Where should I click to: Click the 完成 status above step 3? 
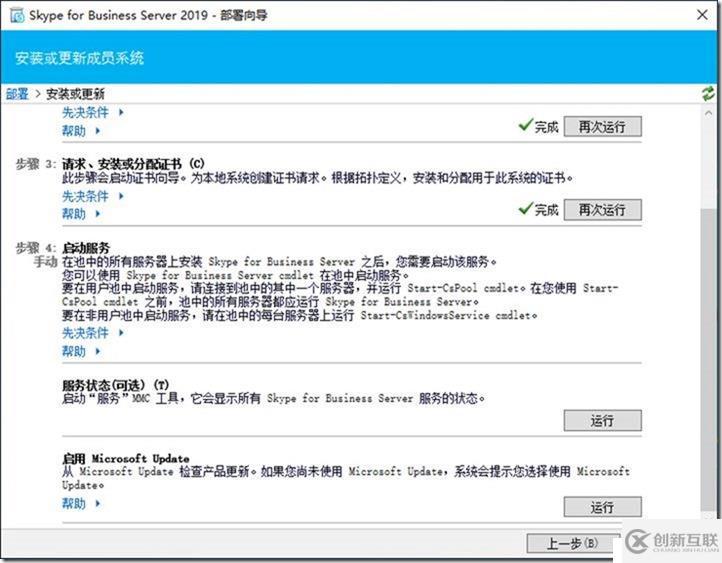pos(538,126)
